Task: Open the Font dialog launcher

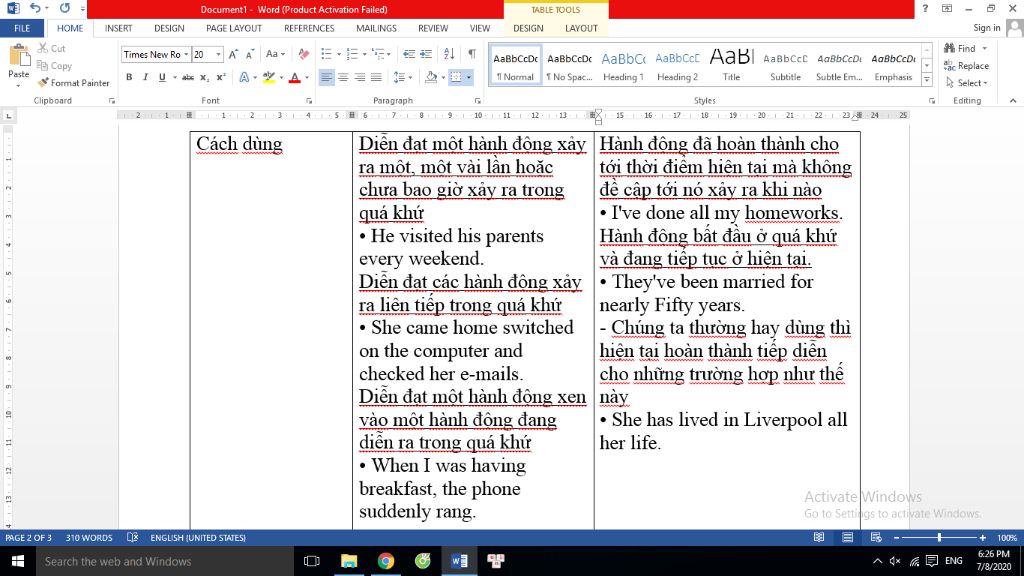Action: [x=309, y=101]
